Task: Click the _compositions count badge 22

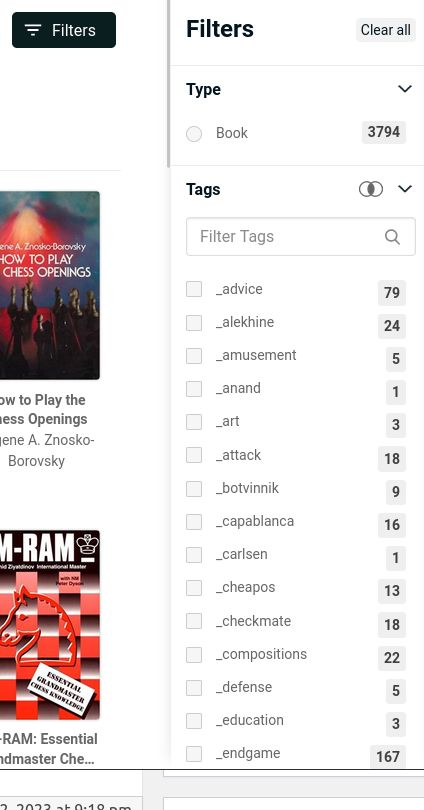Action: pos(391,658)
